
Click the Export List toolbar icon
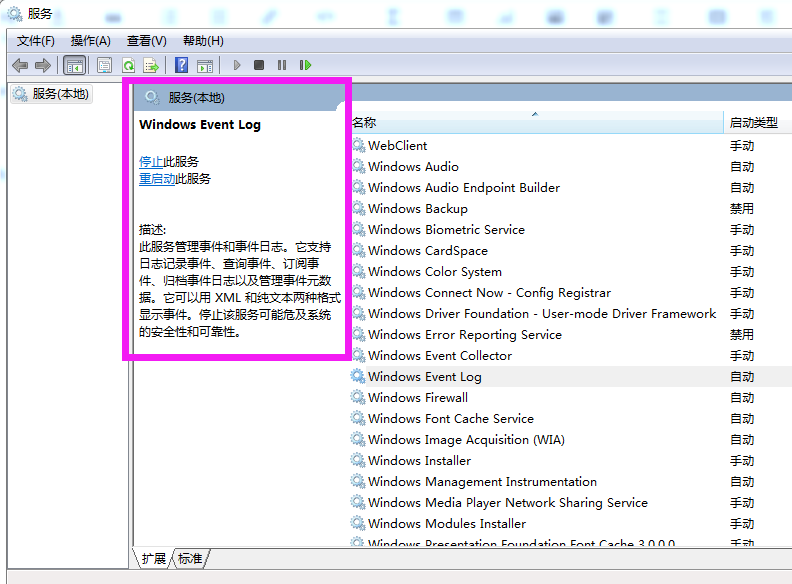(x=151, y=65)
